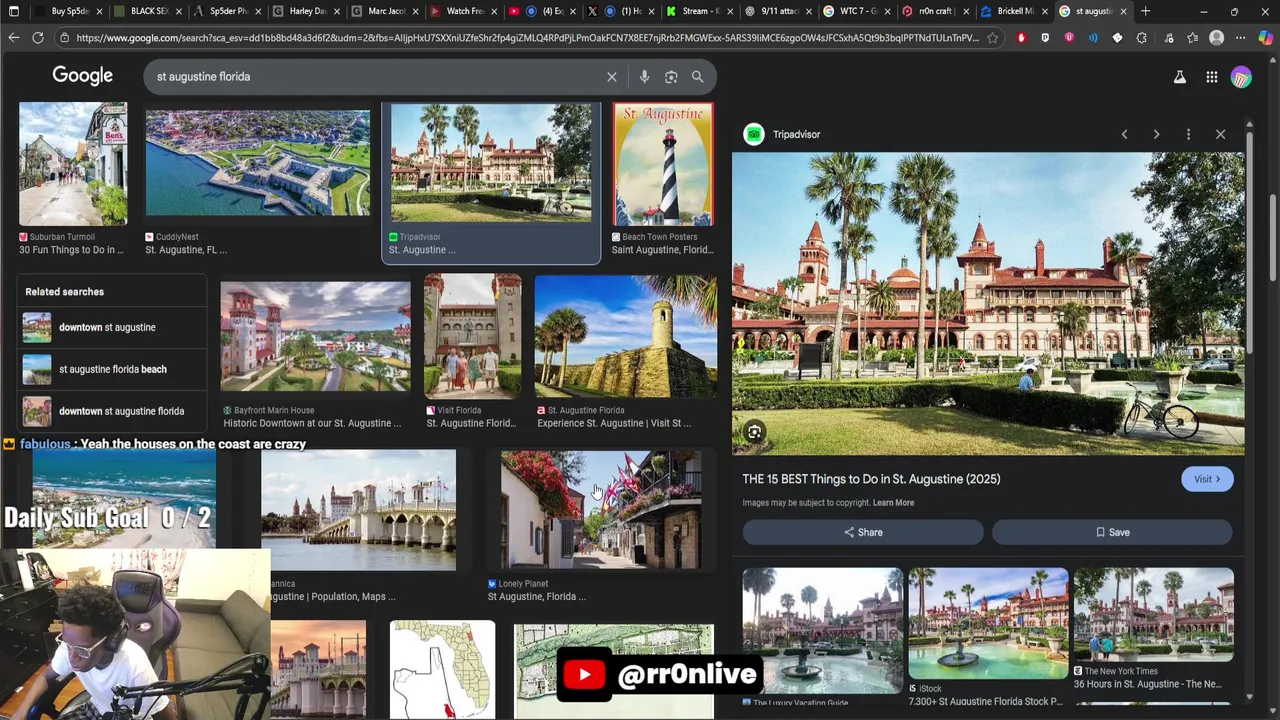Screen dimensions: 1280x720
Task: Open the Bayfront Marin House downtown thumbnail
Action: [315, 337]
